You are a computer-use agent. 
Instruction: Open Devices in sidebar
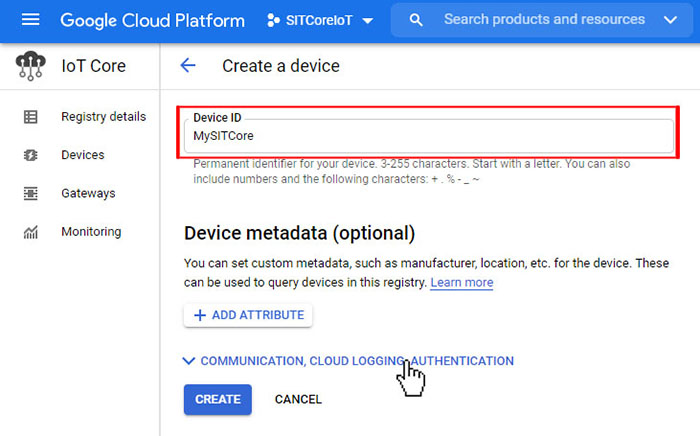click(x=83, y=155)
